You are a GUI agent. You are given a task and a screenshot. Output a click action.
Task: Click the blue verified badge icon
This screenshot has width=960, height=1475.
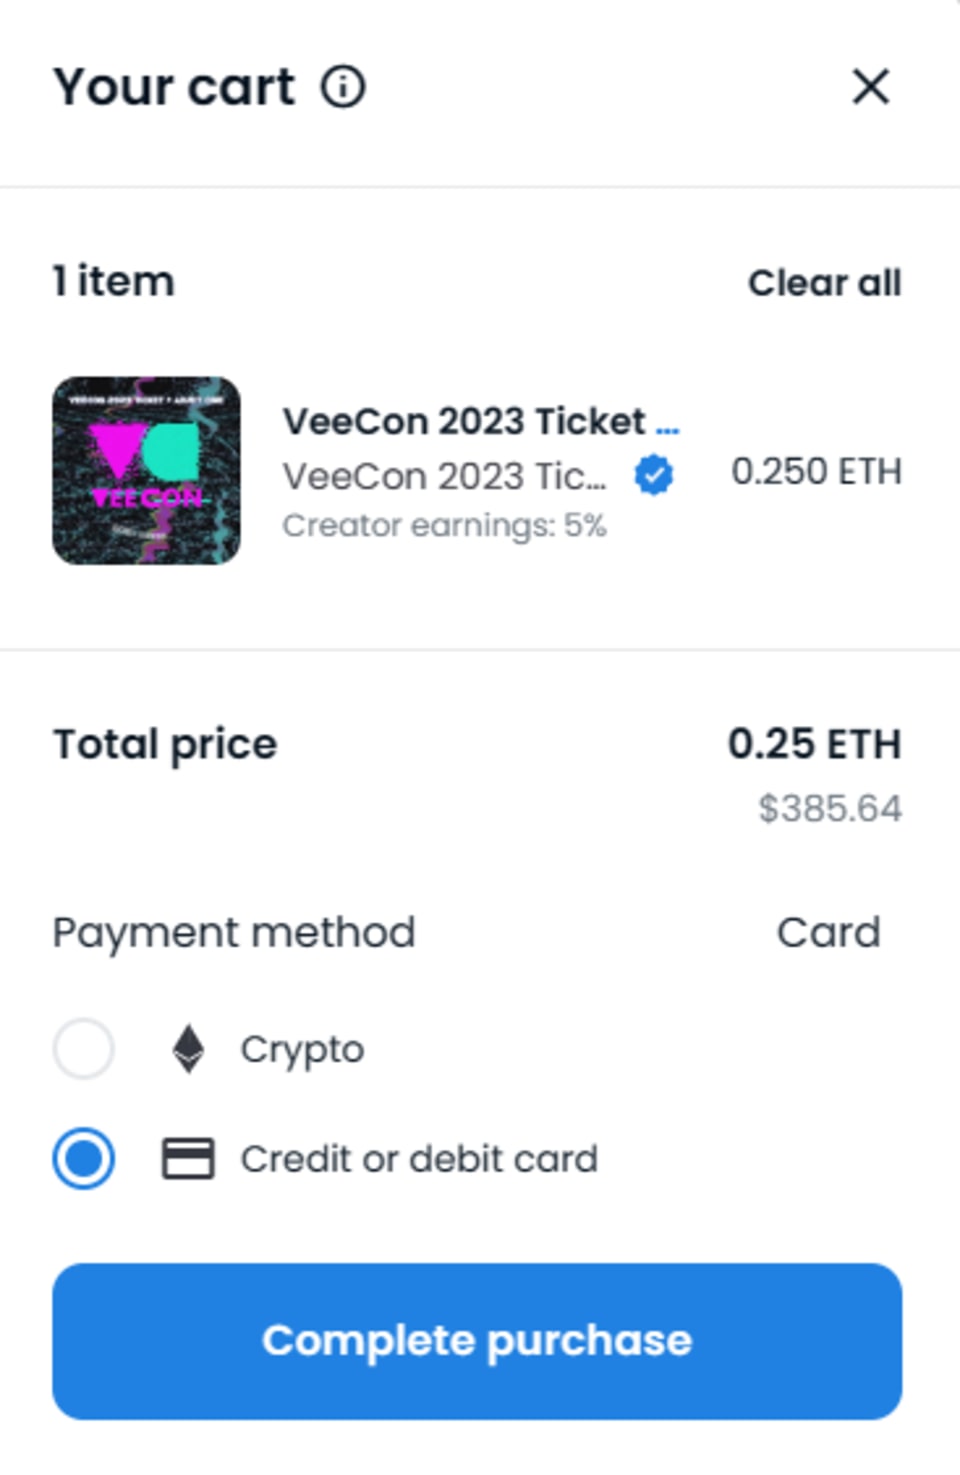click(x=654, y=476)
